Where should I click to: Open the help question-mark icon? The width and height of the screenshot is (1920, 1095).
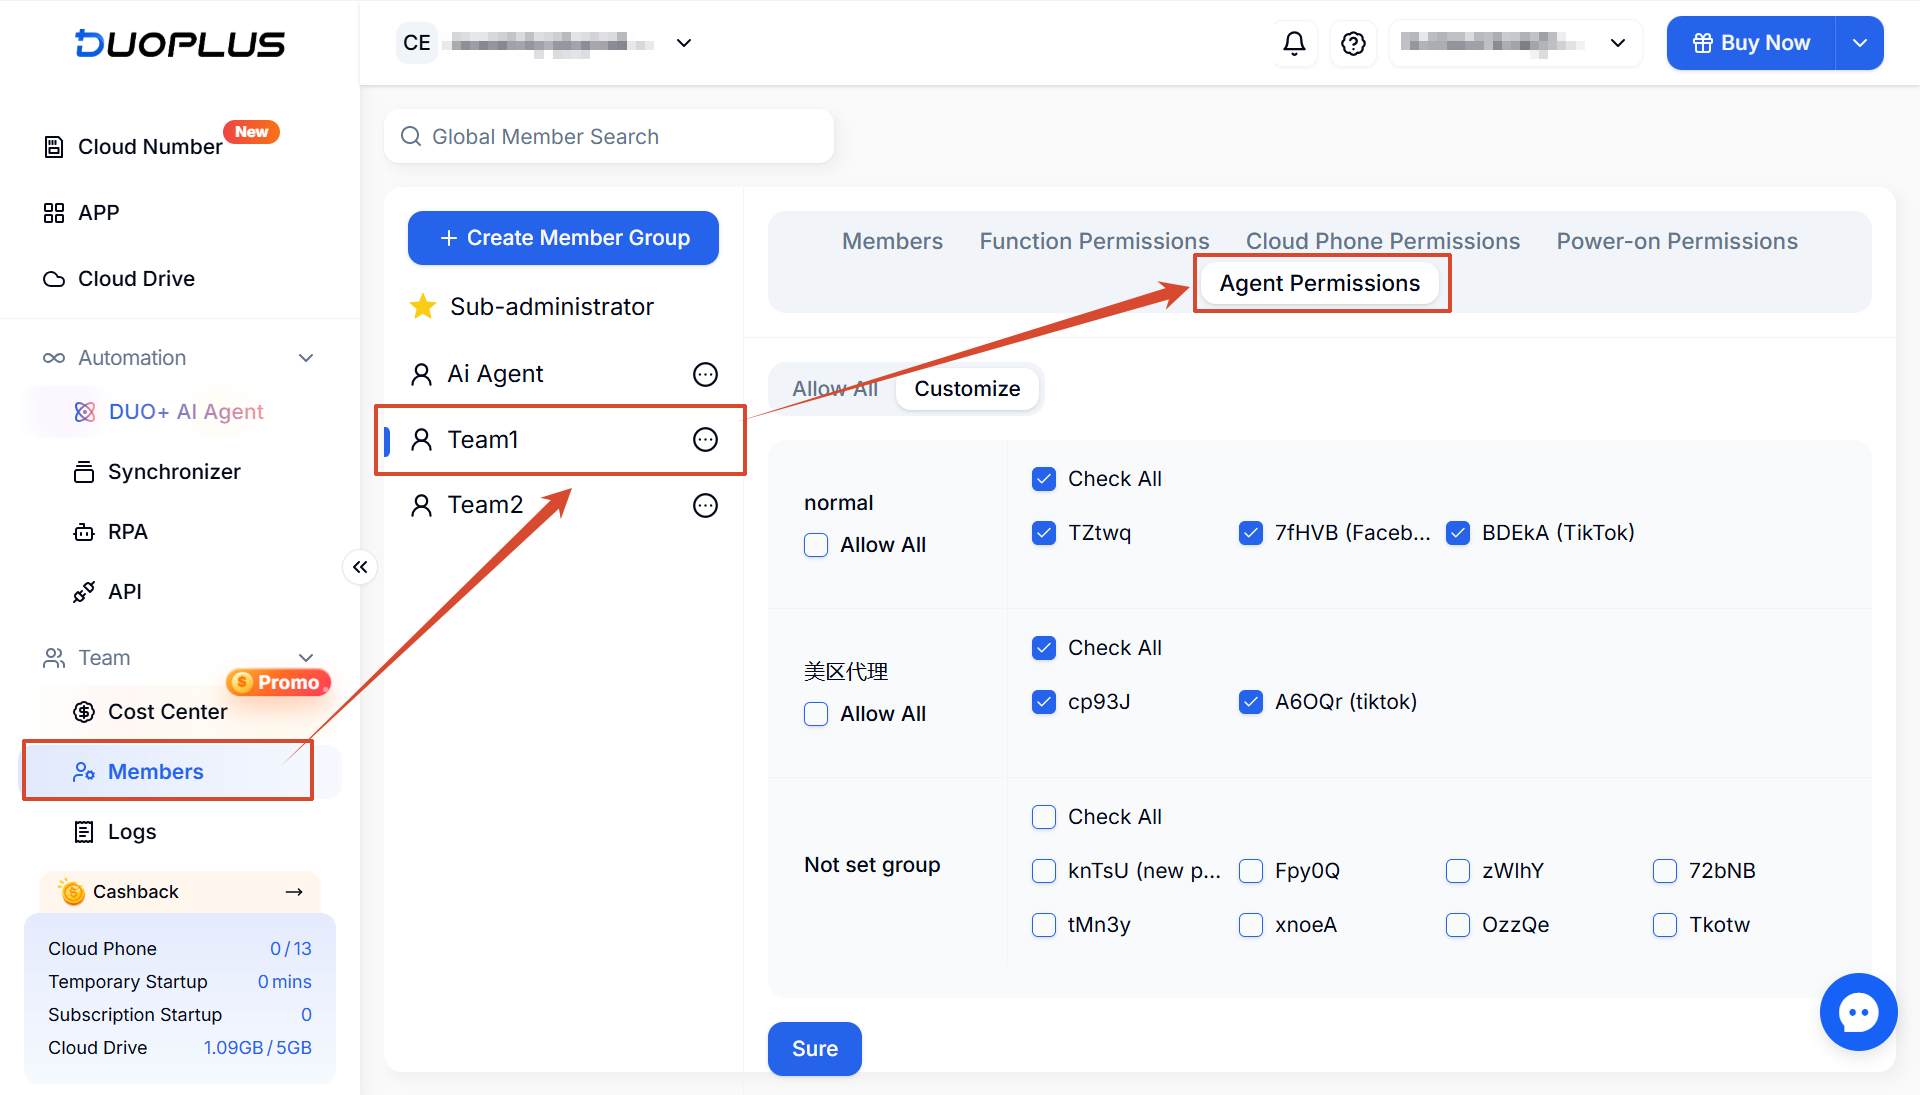1353,43
